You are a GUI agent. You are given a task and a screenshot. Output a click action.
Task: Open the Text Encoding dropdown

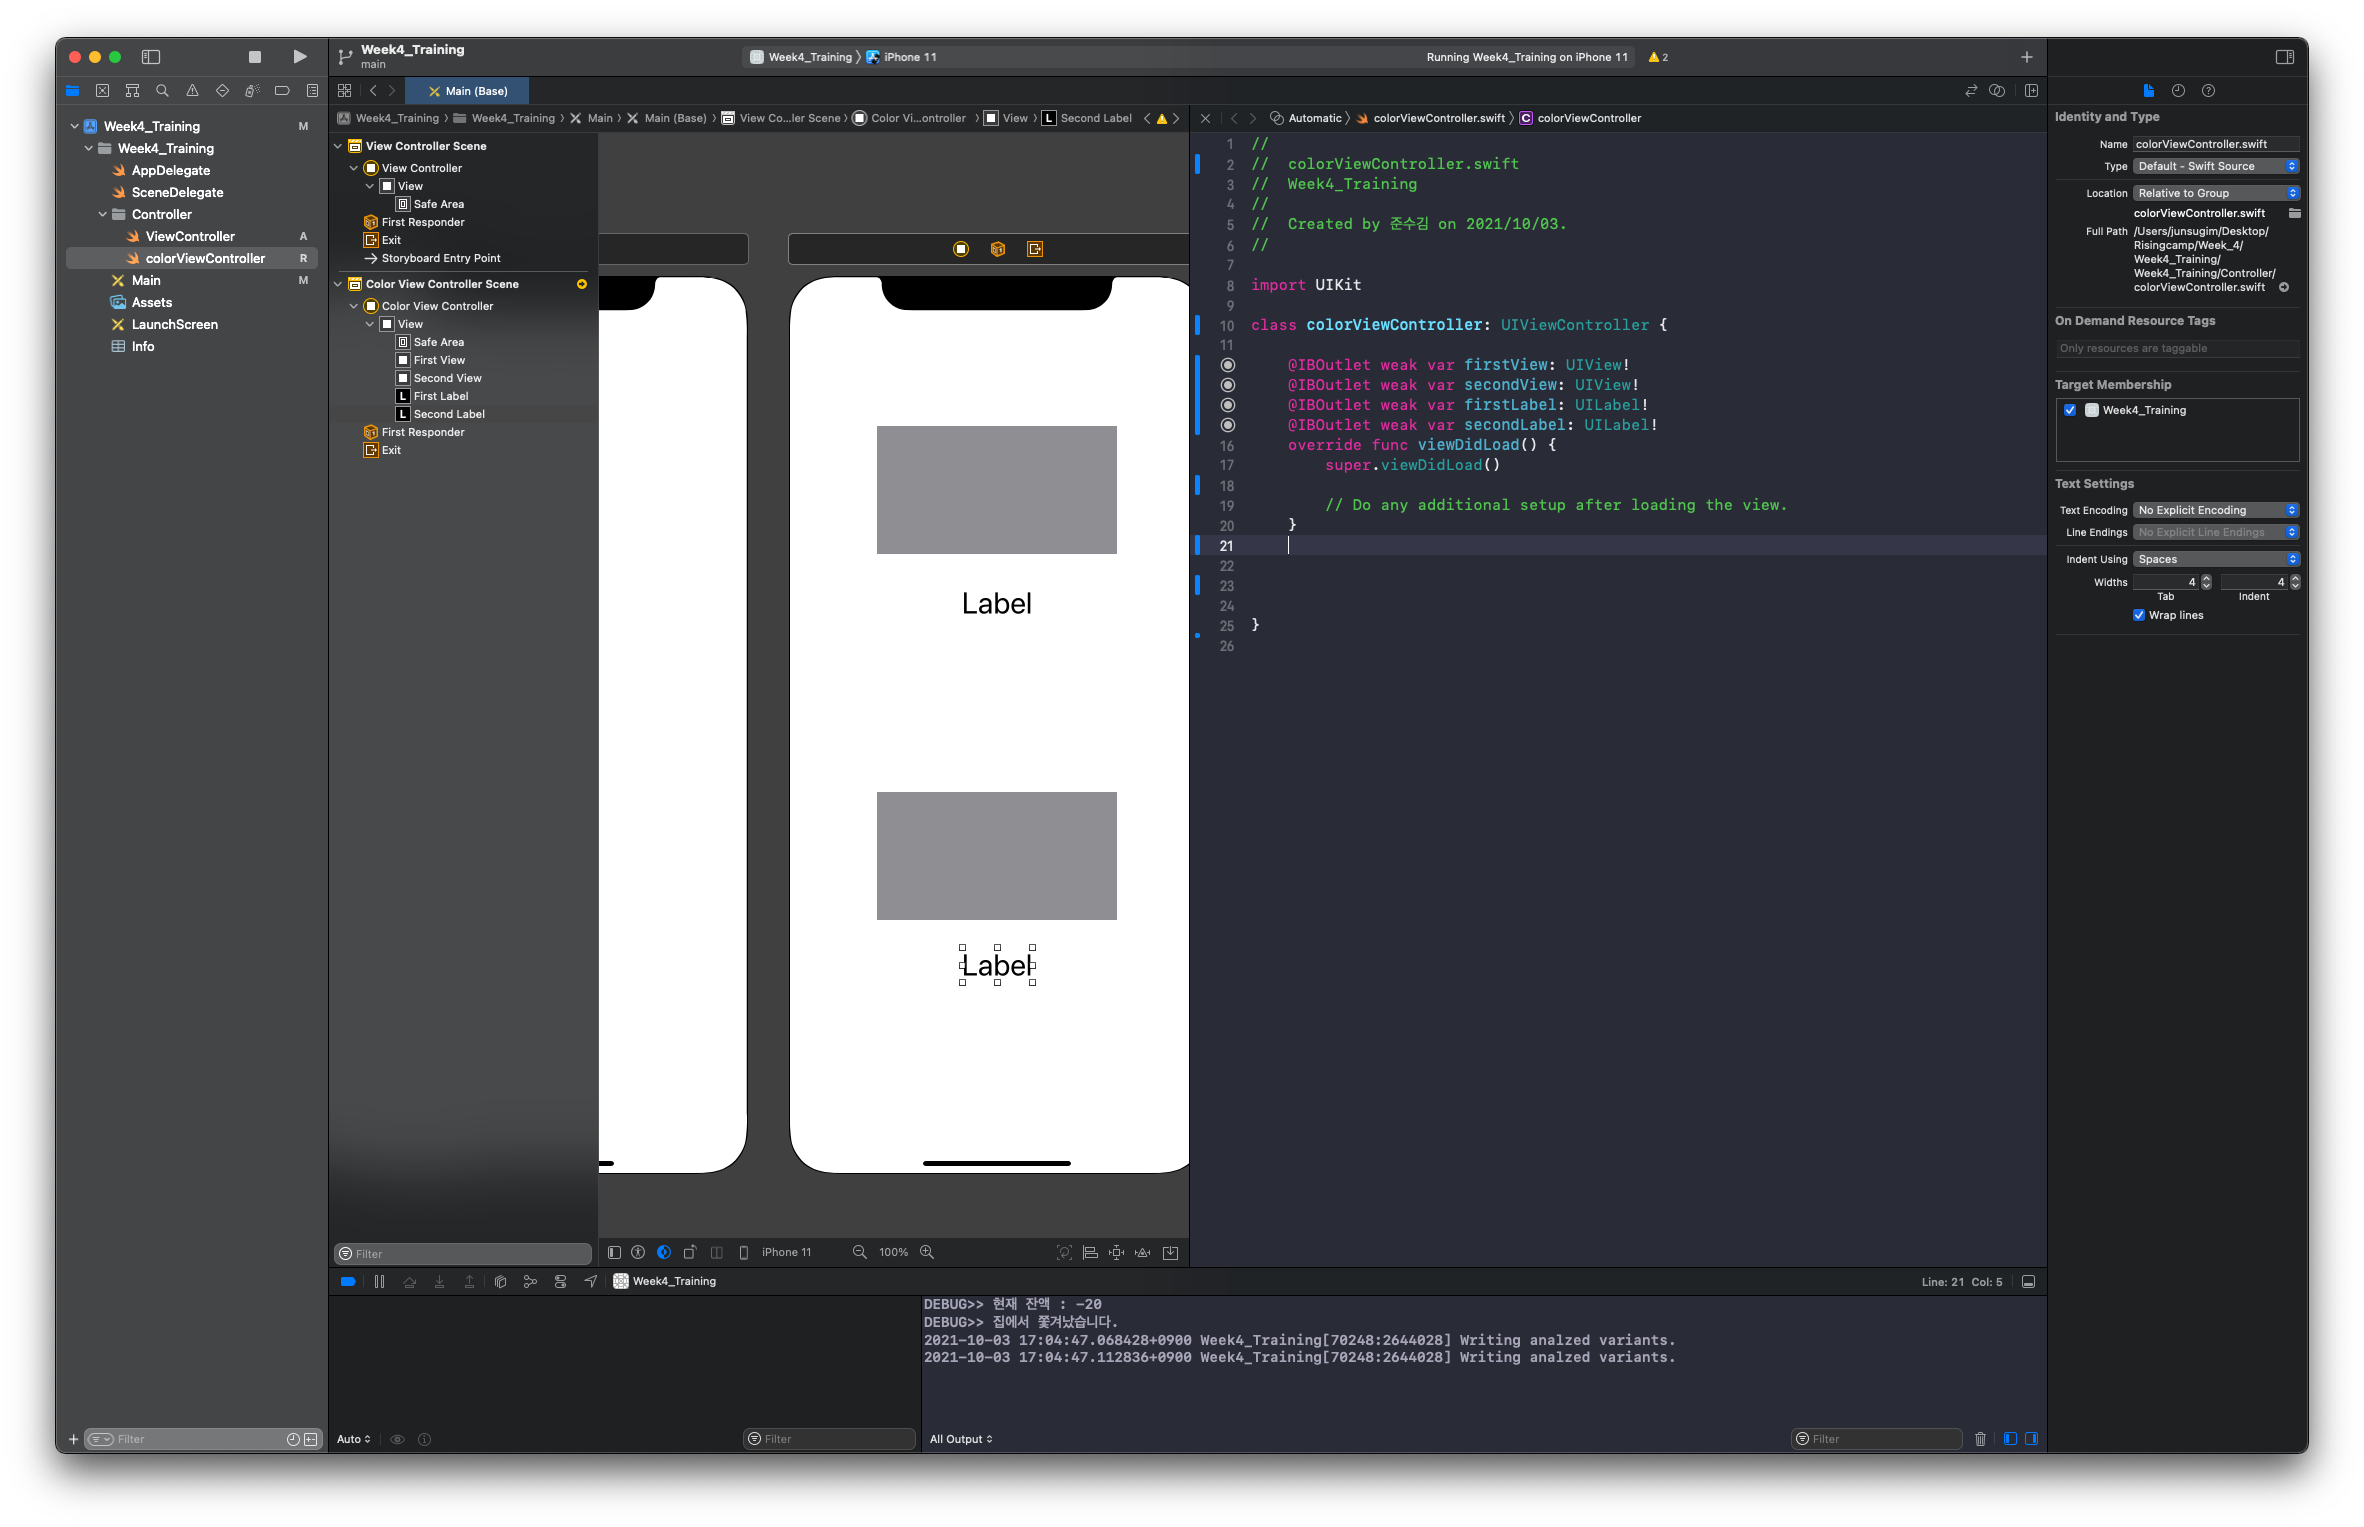pos(2216,510)
